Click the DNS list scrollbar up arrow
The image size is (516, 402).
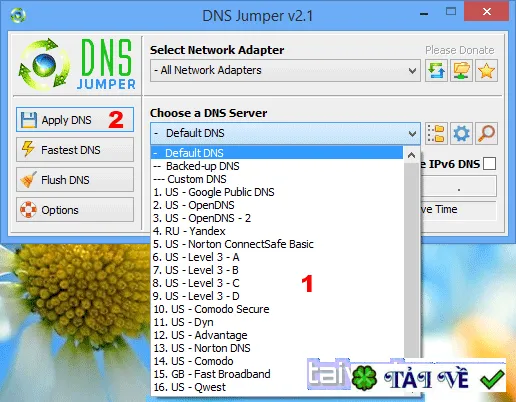(412, 155)
